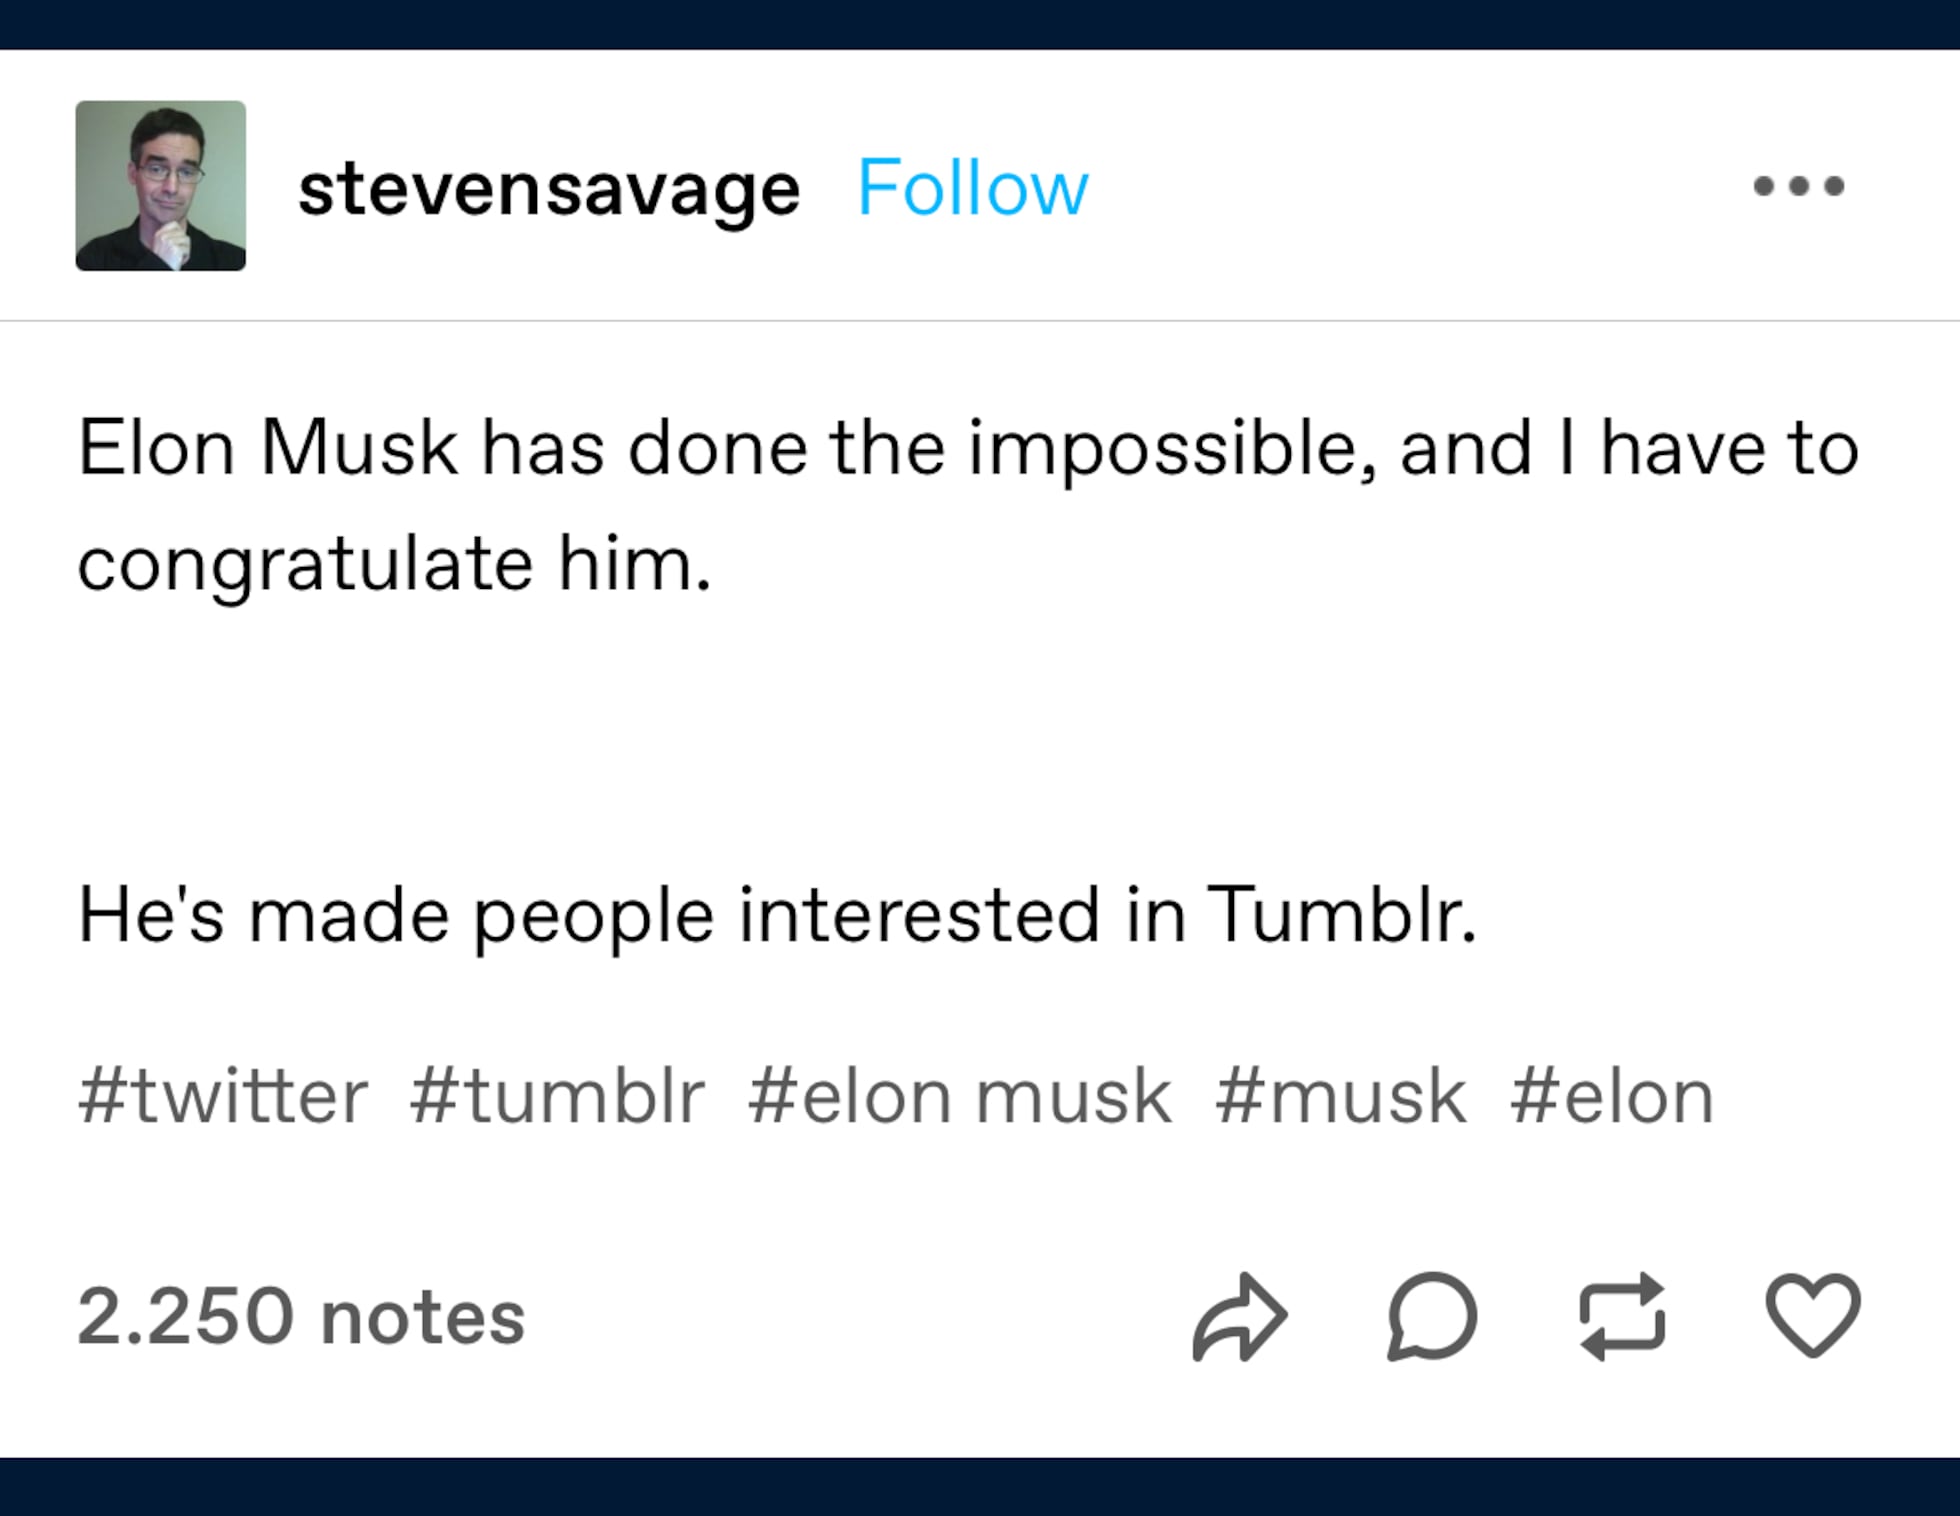Open the reply speech bubble icon
The width and height of the screenshot is (1960, 1516).
point(1431,1316)
